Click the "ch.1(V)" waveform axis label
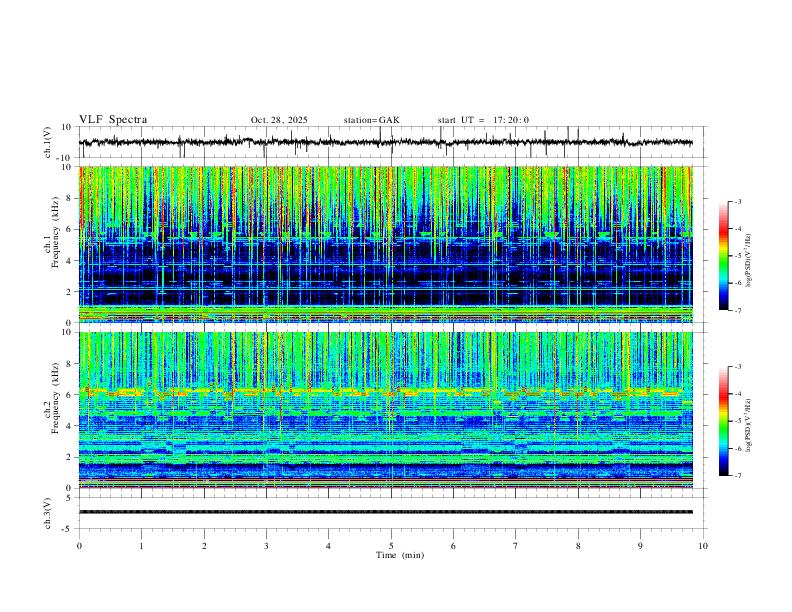 [48, 142]
